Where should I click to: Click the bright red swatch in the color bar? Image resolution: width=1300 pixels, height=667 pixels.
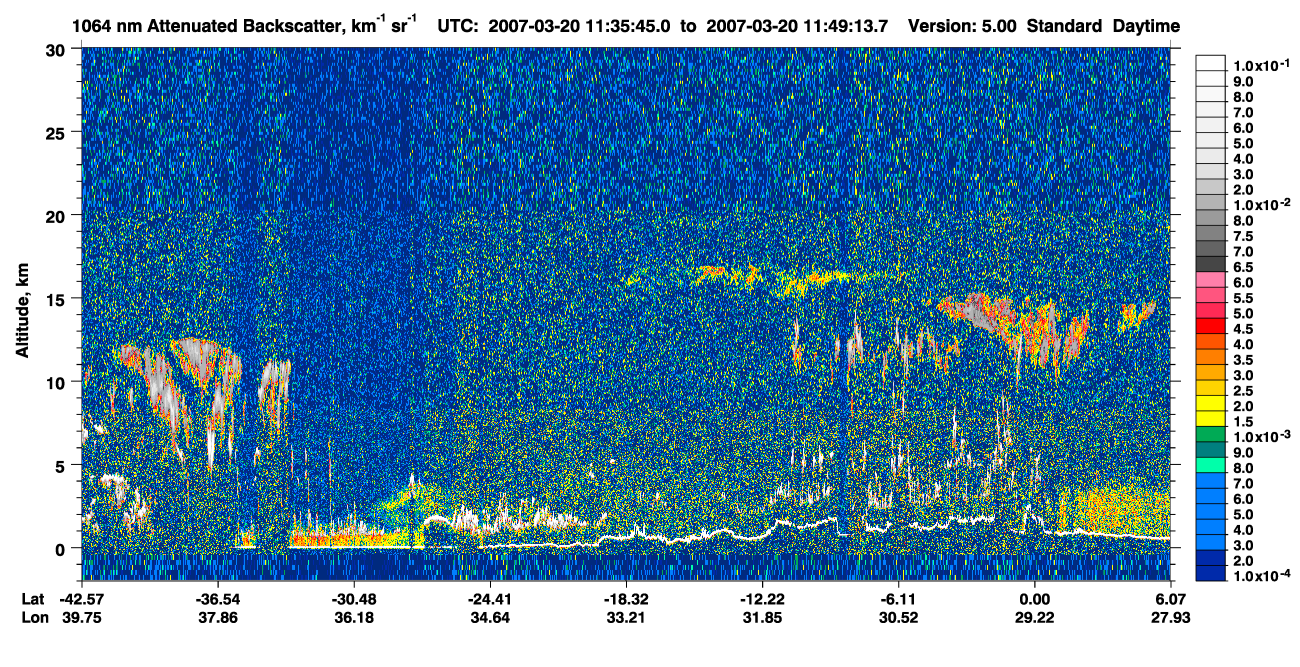(1211, 328)
